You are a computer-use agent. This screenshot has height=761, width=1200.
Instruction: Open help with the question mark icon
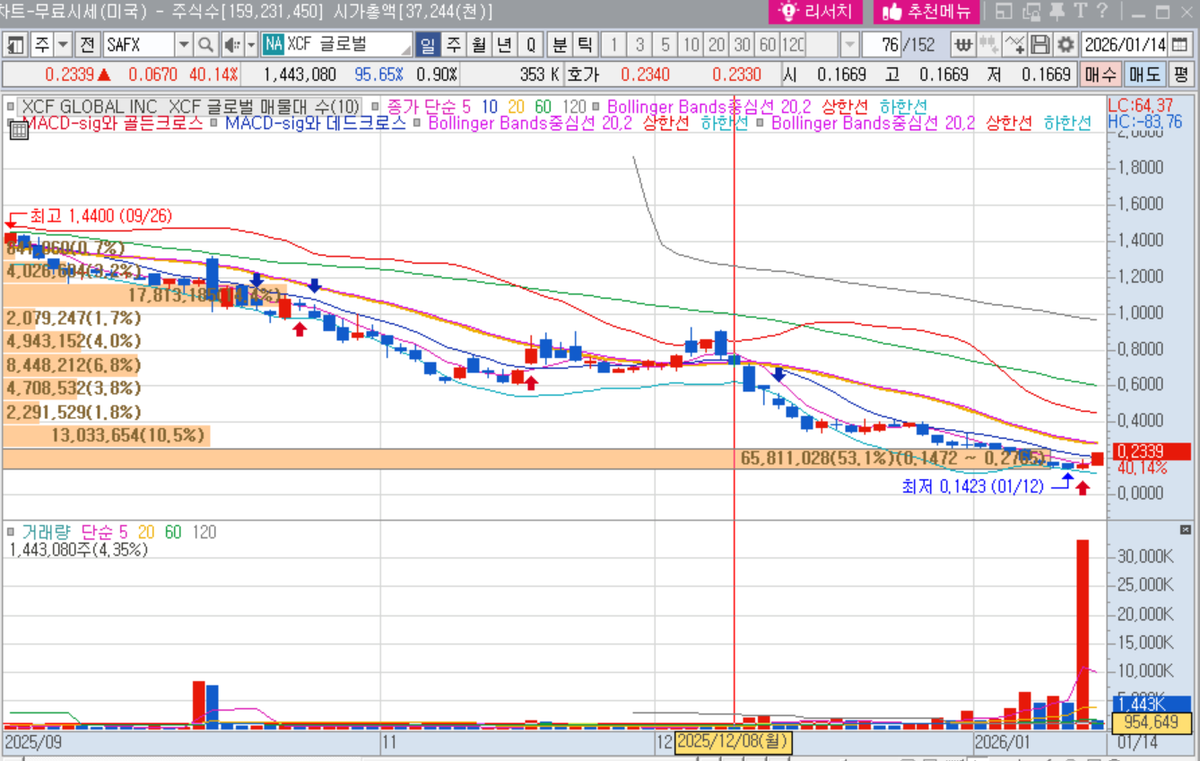pyautogui.click(x=1100, y=12)
